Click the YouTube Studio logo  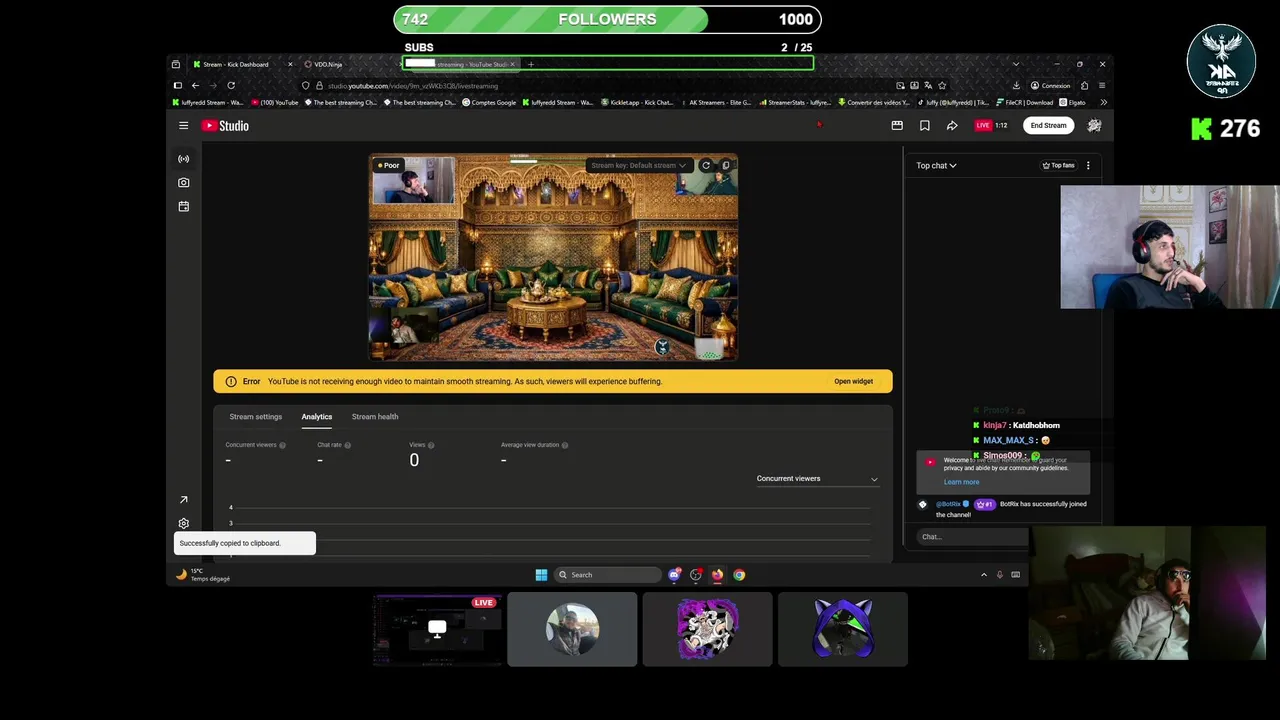coord(225,126)
